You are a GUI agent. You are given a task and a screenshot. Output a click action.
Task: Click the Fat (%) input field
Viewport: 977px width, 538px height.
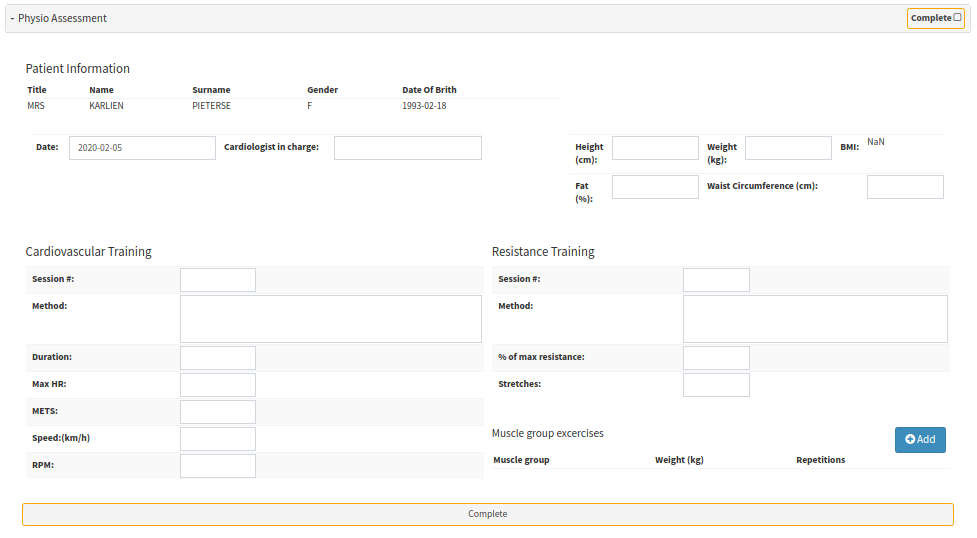655,187
